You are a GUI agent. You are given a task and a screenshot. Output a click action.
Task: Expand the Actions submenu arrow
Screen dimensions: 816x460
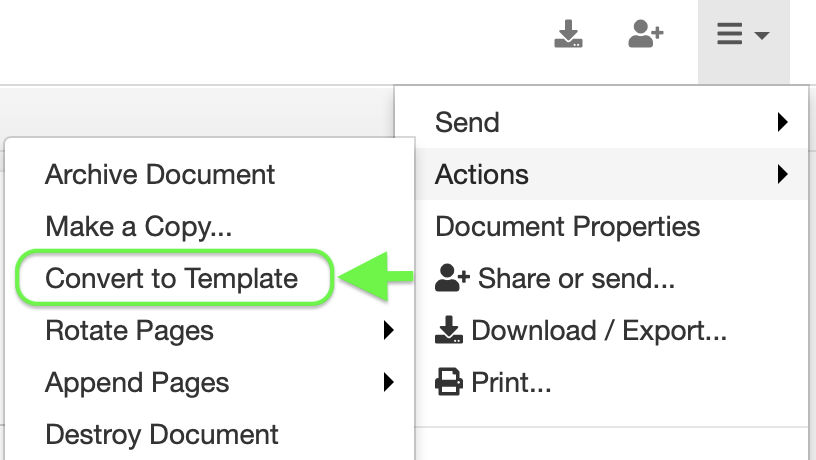point(782,175)
